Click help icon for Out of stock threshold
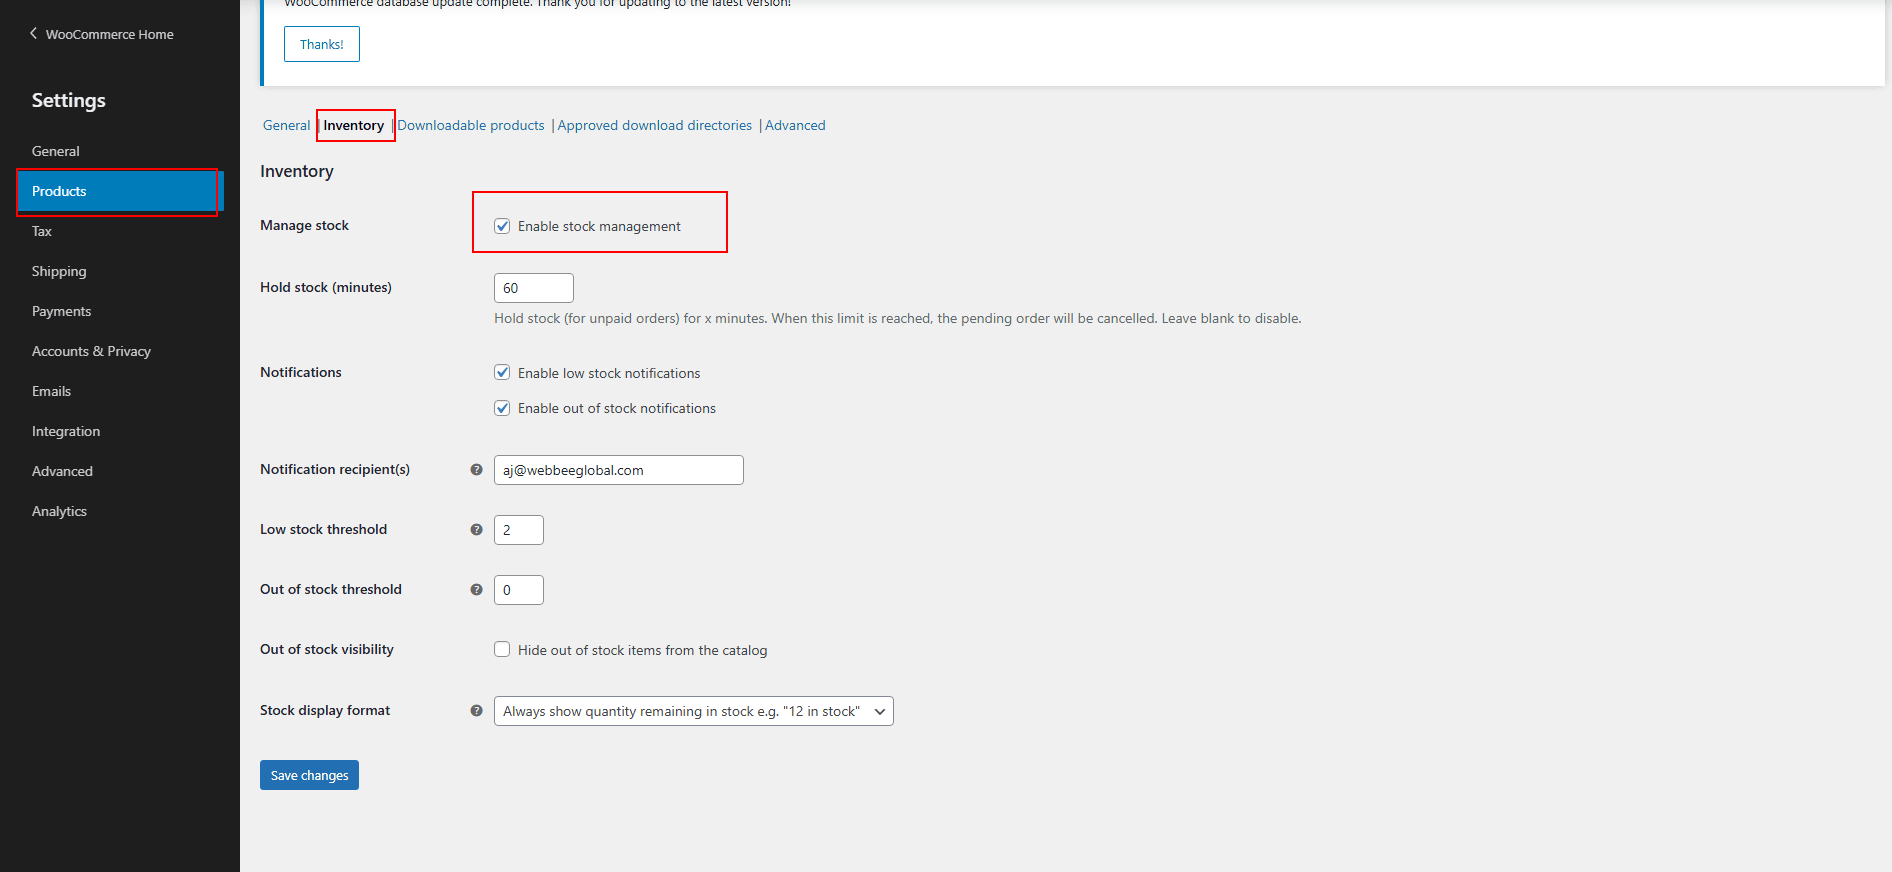 coord(476,590)
